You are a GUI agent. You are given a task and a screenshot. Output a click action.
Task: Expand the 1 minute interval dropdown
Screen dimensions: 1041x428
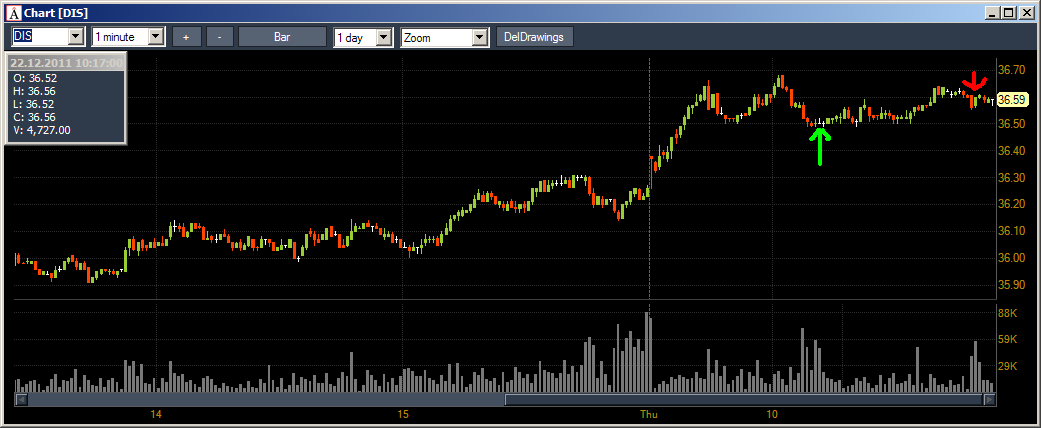click(x=157, y=36)
